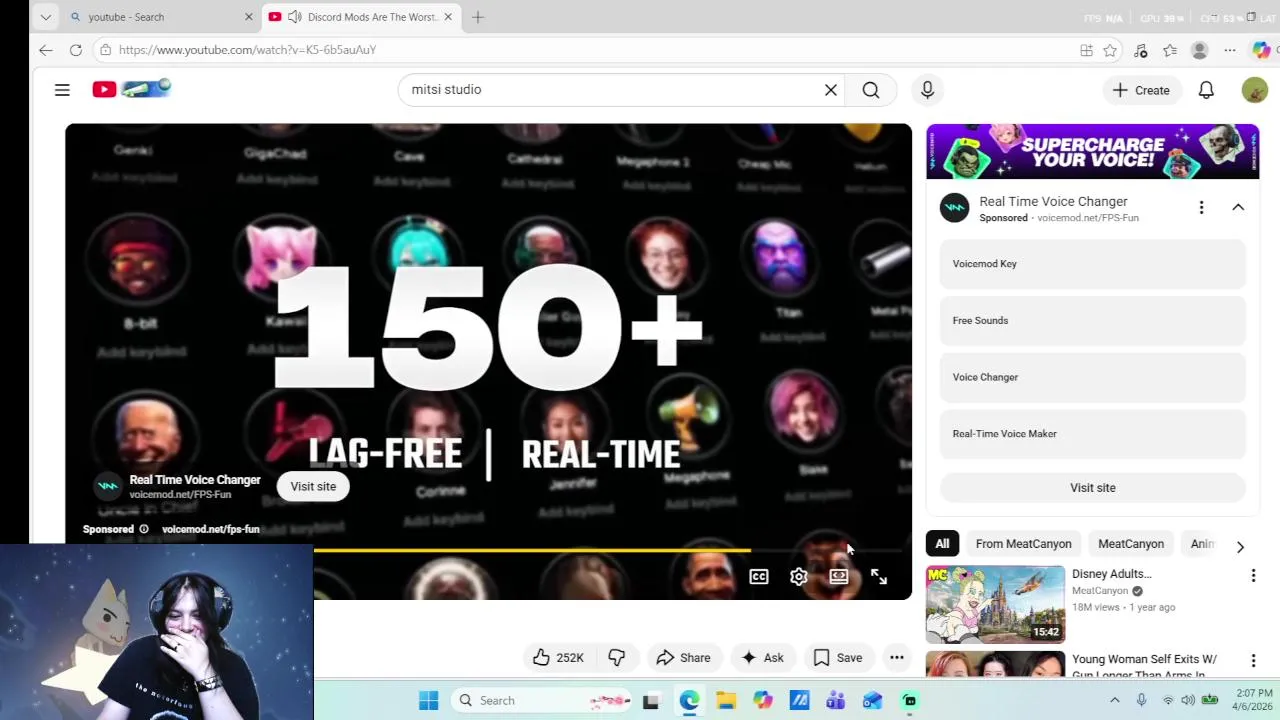
Task: Open the Favorites list icon
Action: [1170, 50]
